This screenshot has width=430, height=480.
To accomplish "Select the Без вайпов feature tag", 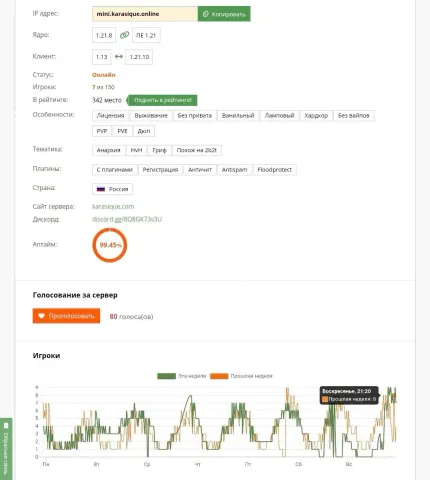I will (354, 116).
